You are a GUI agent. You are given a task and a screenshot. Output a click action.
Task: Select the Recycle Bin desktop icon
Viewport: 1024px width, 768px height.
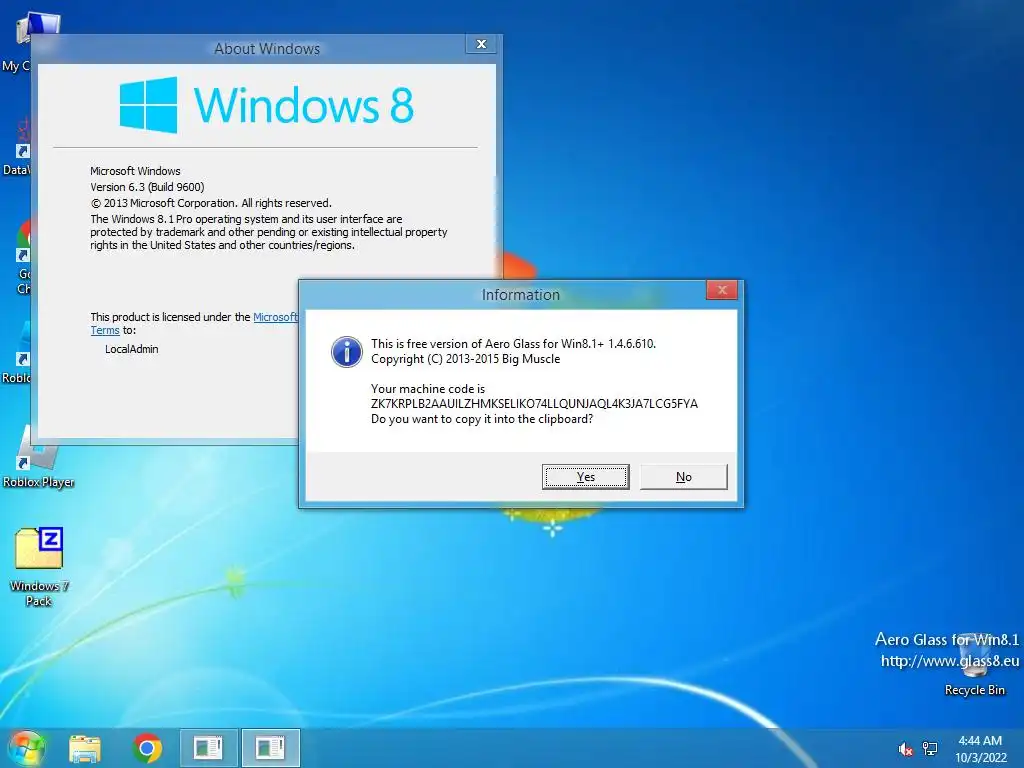click(975, 666)
